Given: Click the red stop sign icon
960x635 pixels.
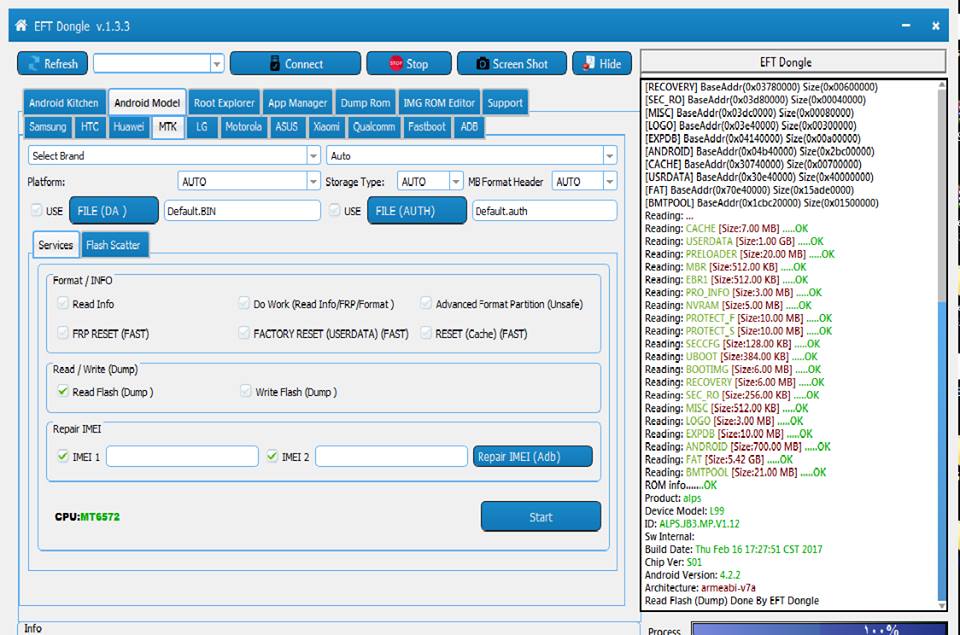Looking at the screenshot, I should click(396, 63).
